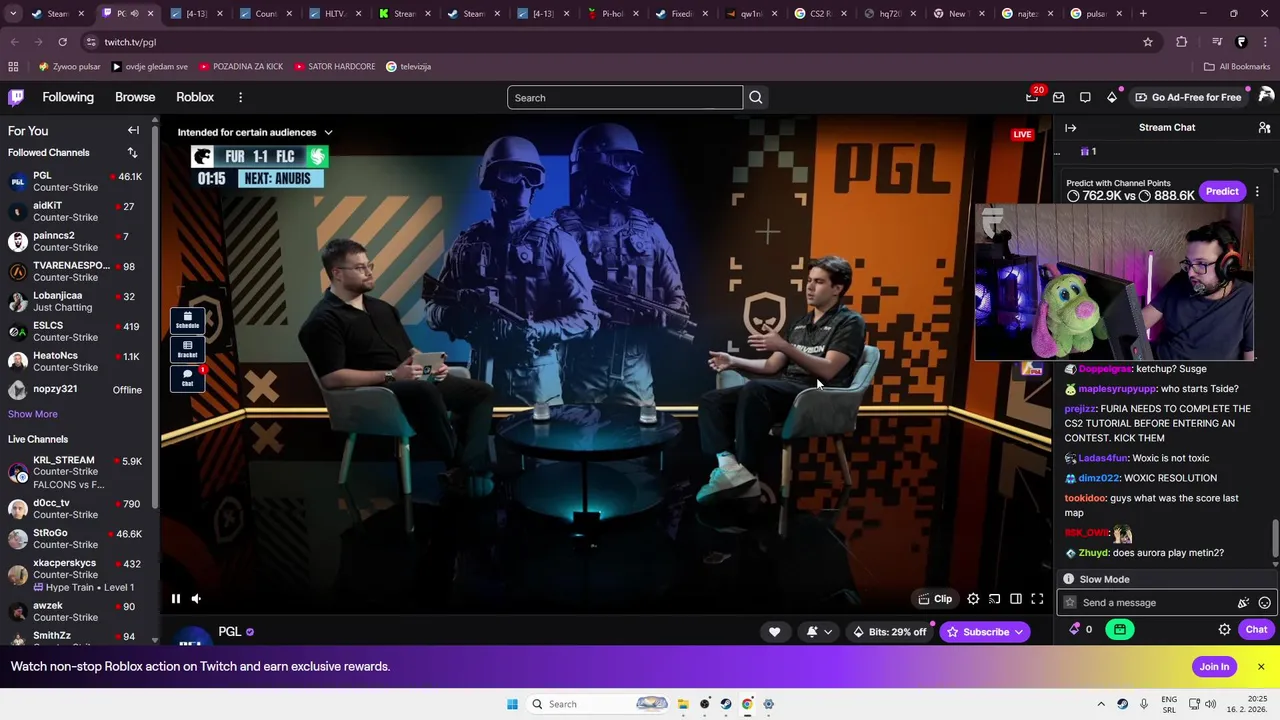Follow heart button for PGL
The image size is (1280, 720).
[x=774, y=632]
